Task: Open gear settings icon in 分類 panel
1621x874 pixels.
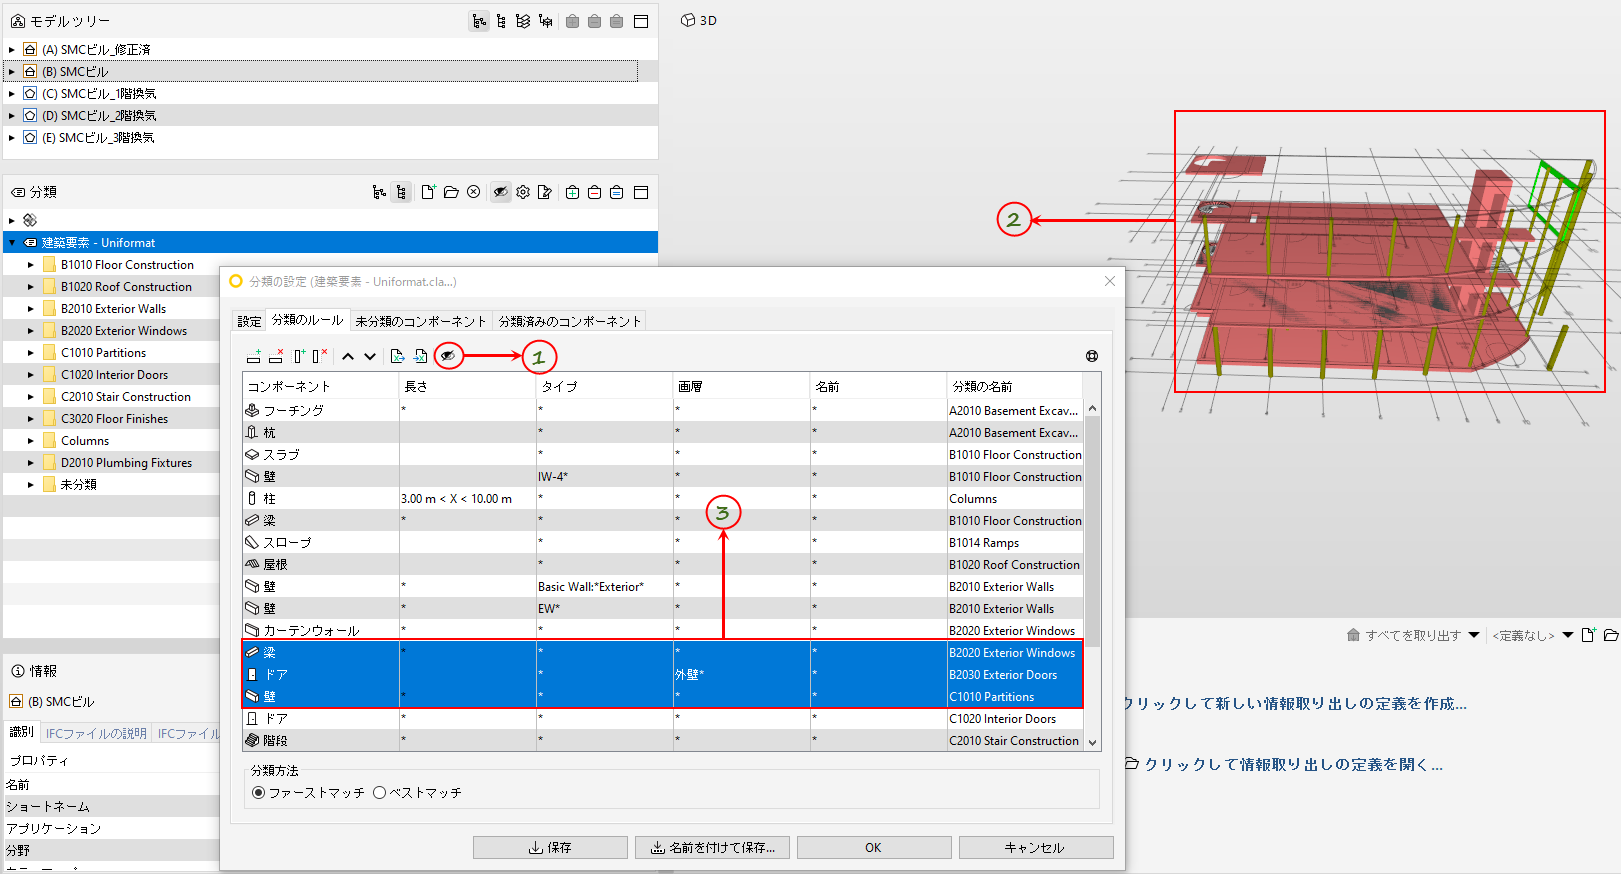Action: 523,192
